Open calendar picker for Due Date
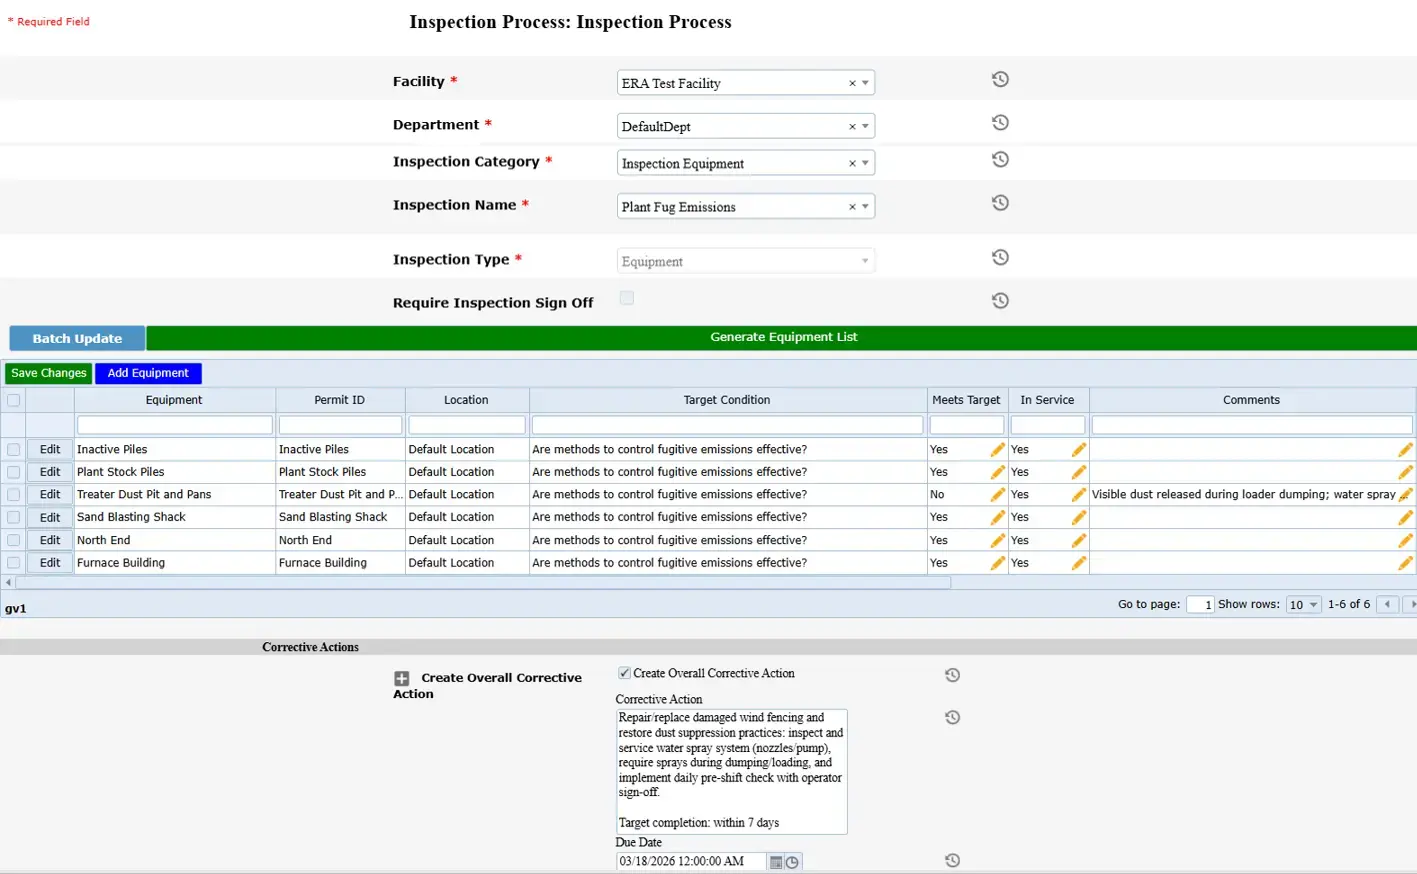1417x874 pixels. pos(776,862)
